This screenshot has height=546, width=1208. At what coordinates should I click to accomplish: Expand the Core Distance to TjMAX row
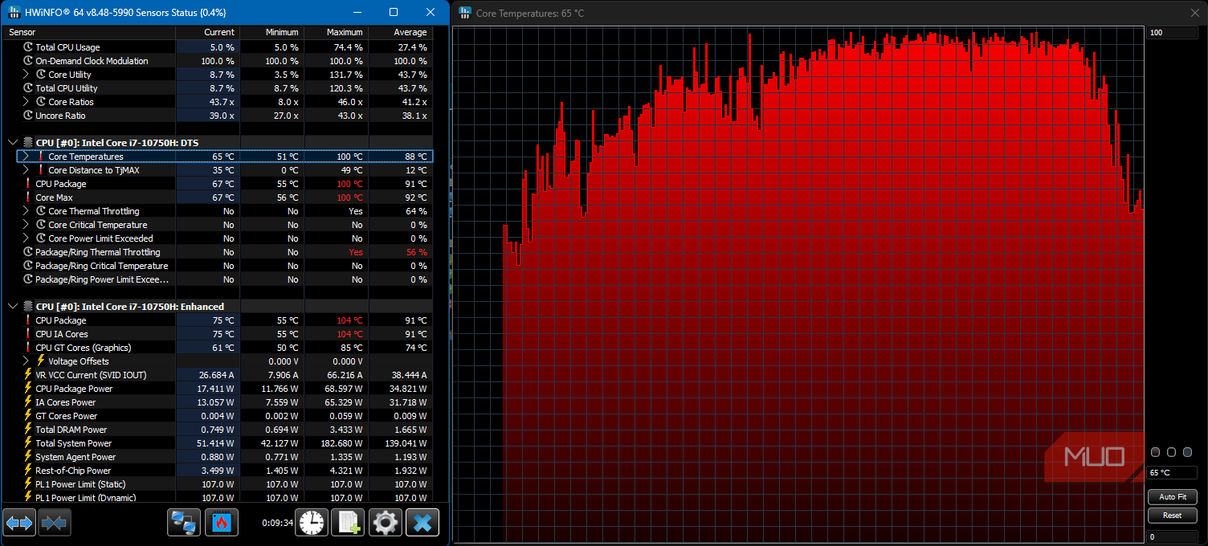(27, 170)
